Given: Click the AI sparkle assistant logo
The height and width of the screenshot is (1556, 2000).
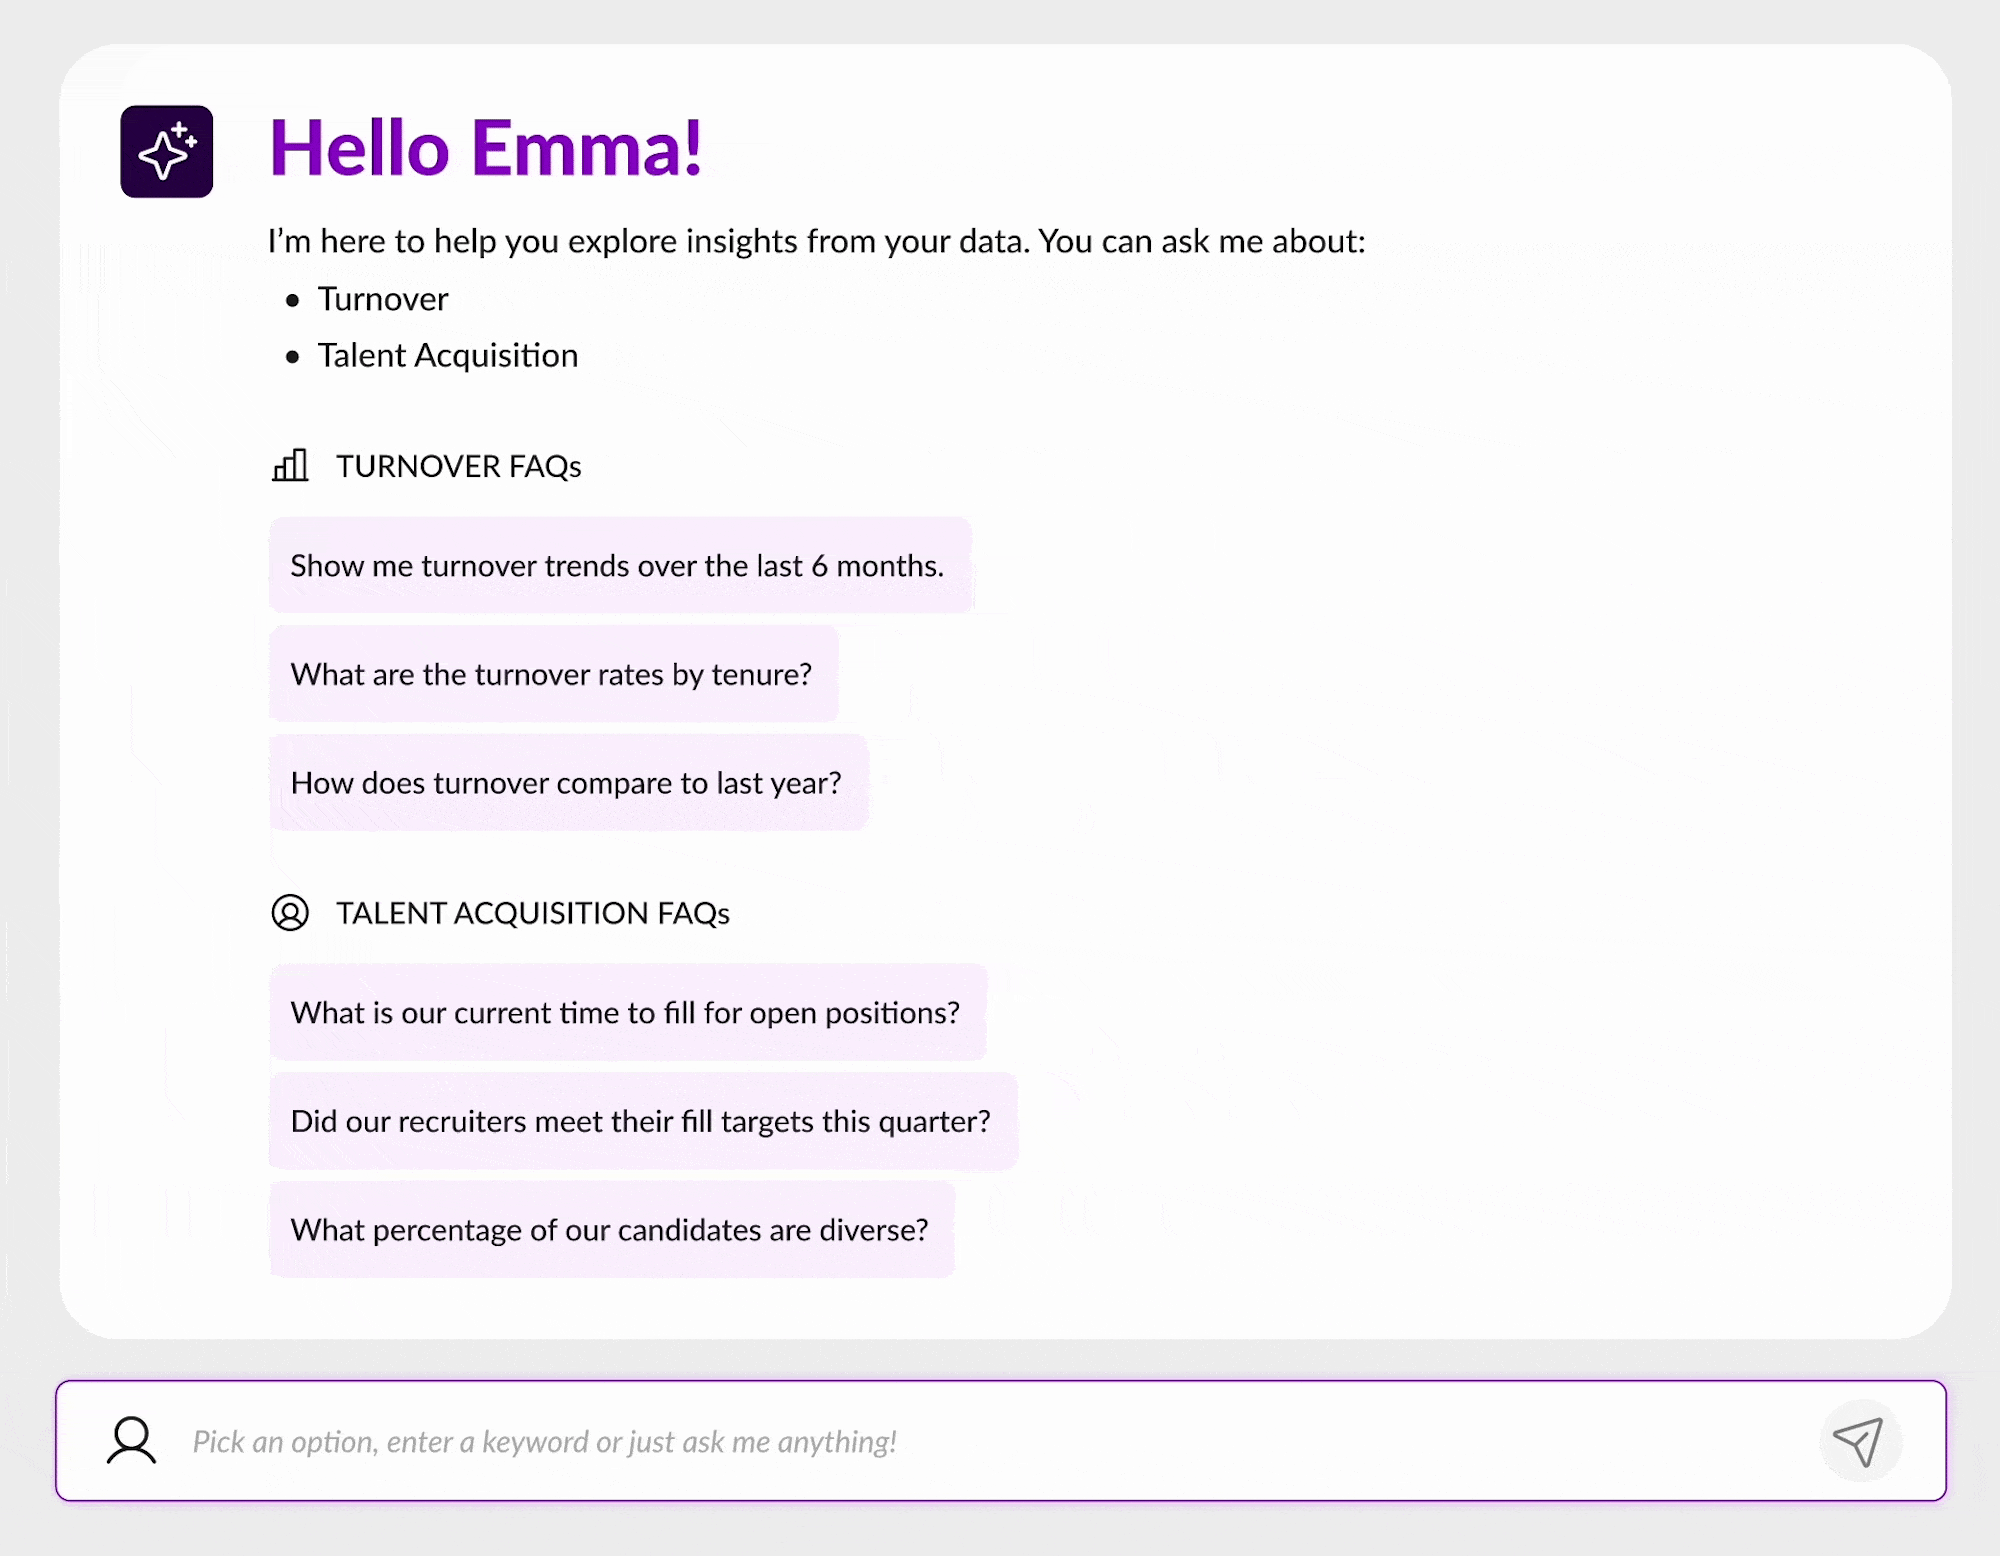Looking at the screenshot, I should [166, 151].
